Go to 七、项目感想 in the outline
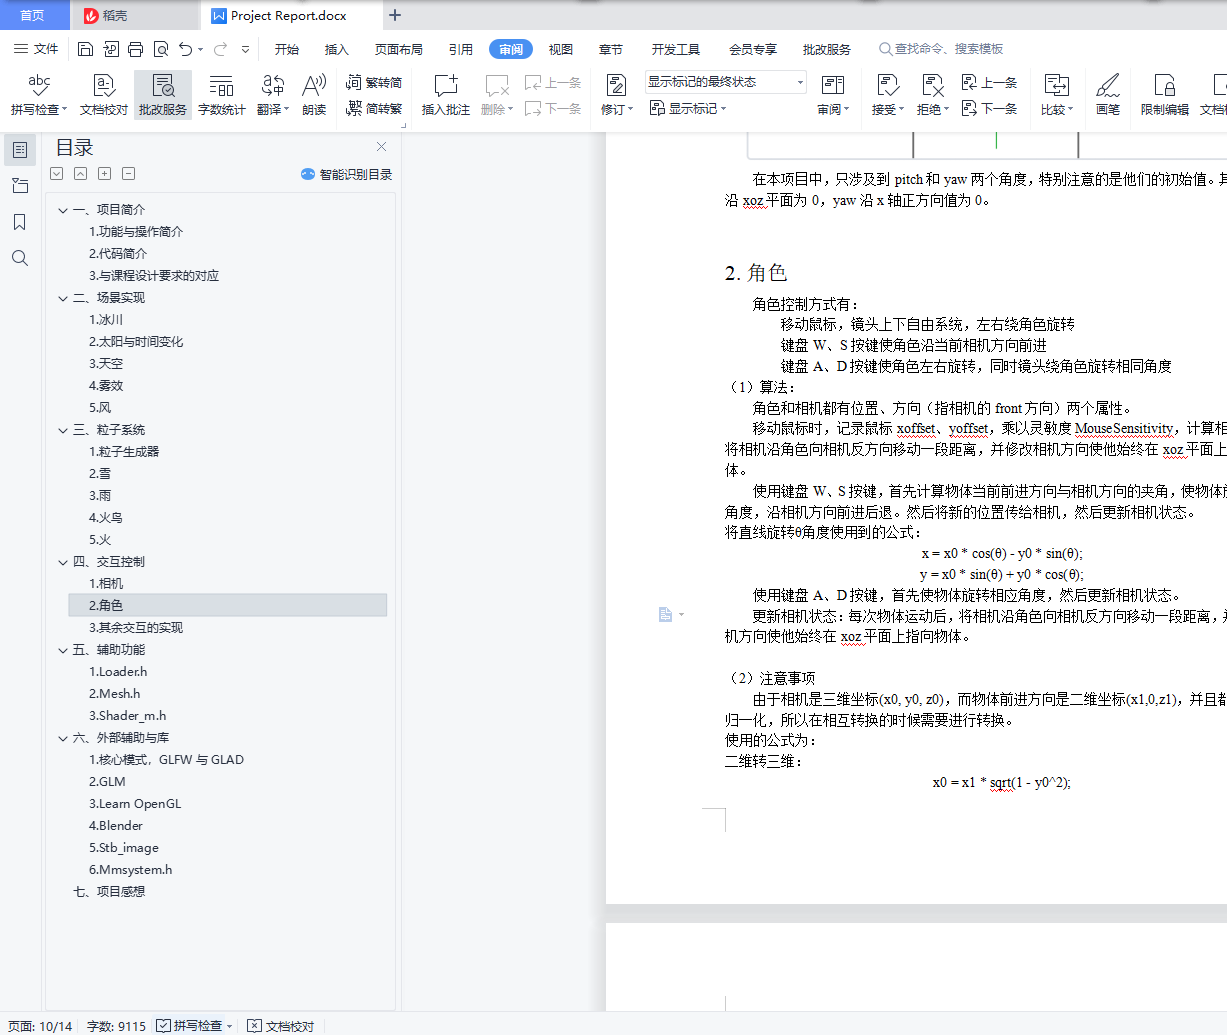The height and width of the screenshot is (1035, 1227). click(x=109, y=892)
